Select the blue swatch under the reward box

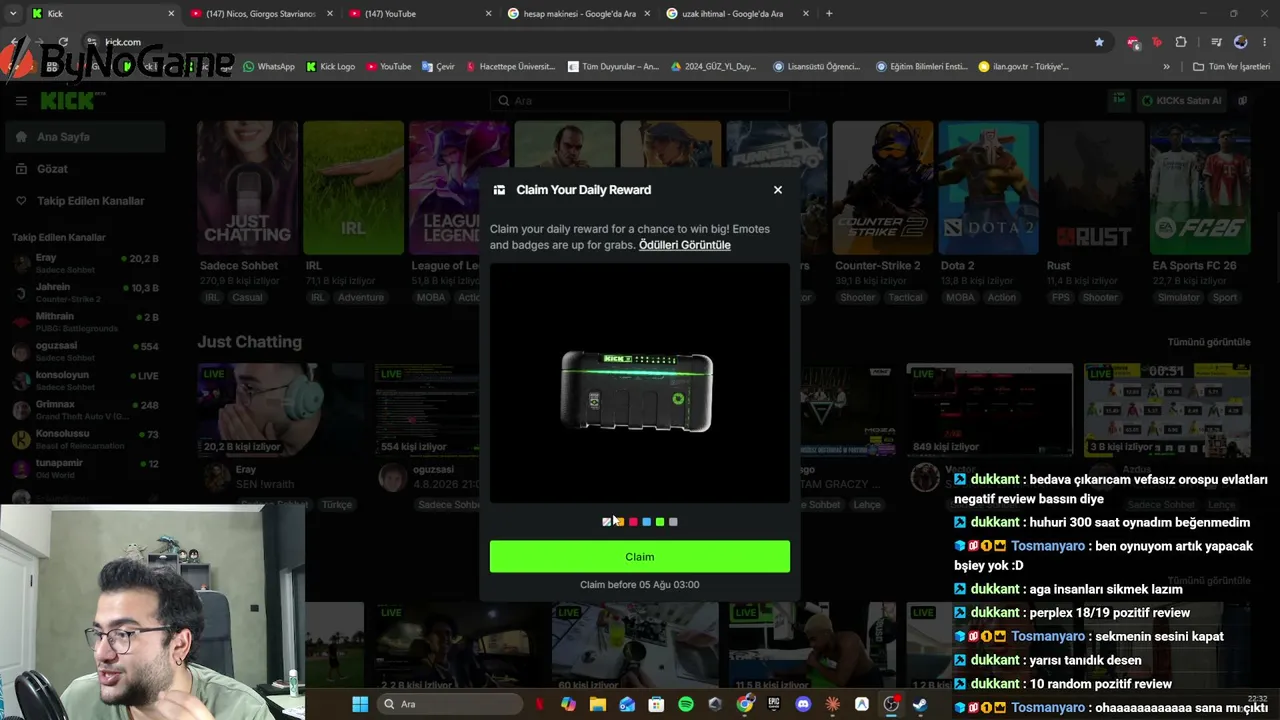pos(646,522)
